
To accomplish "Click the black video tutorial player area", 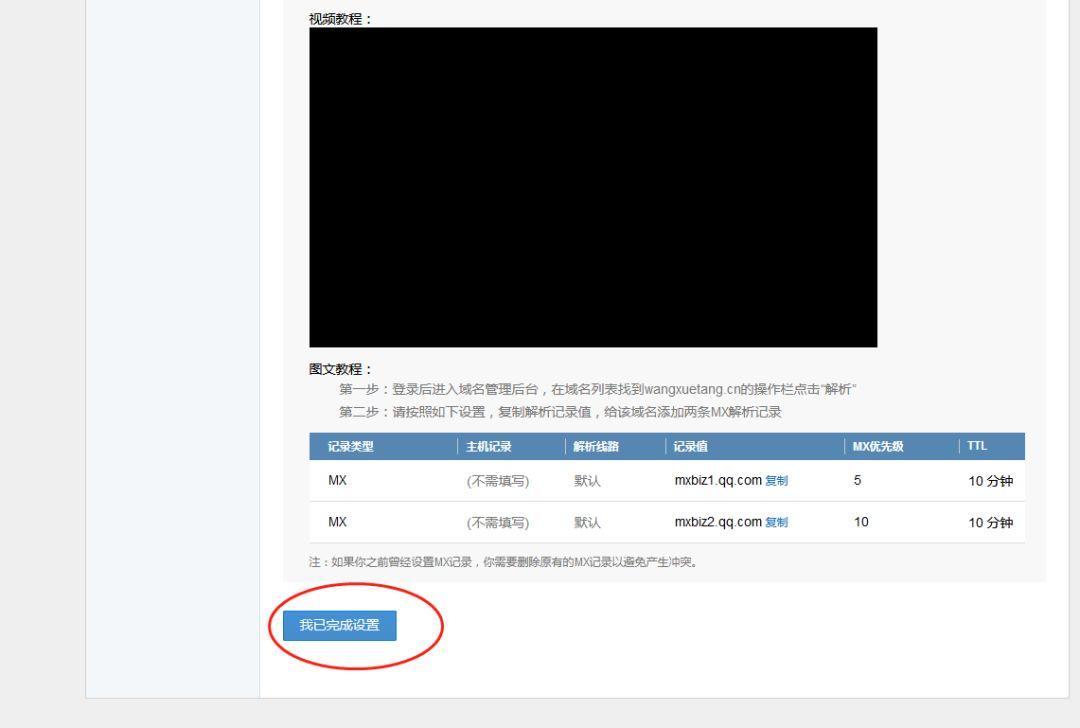I will [x=592, y=186].
